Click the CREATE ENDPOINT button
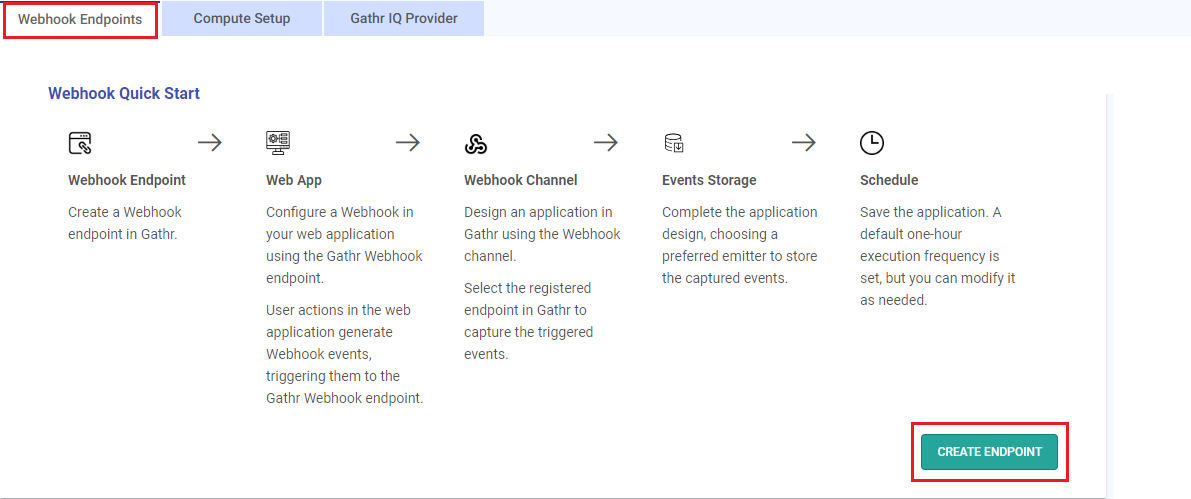This screenshot has height=499, width=1191. tap(989, 452)
